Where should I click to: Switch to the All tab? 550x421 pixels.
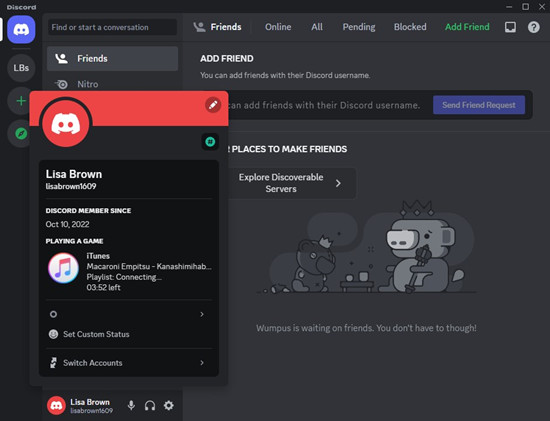point(317,27)
